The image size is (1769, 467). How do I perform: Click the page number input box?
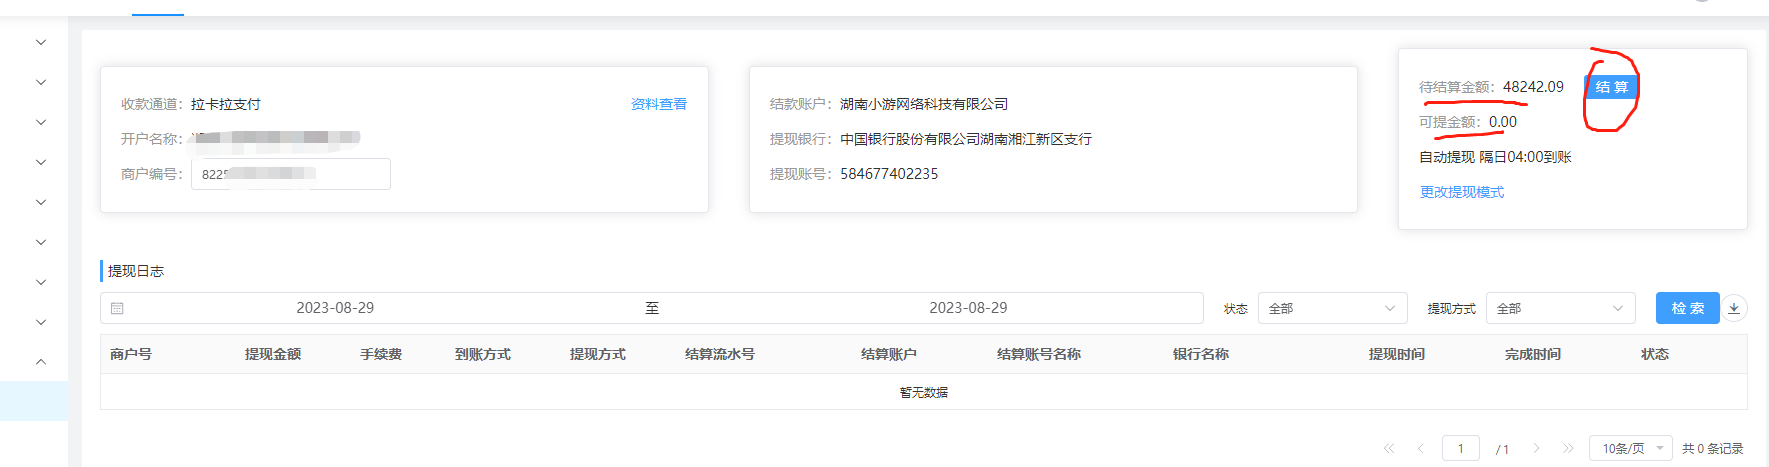[x=1460, y=448]
